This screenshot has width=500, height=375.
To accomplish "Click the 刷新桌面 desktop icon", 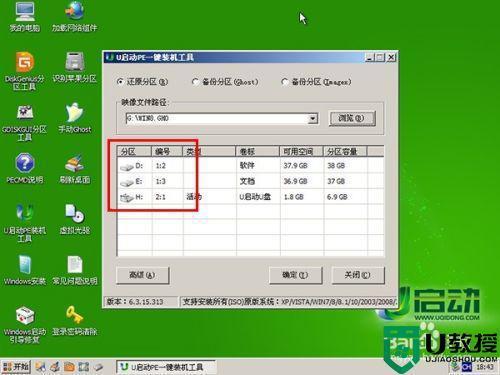I will 75,168.
